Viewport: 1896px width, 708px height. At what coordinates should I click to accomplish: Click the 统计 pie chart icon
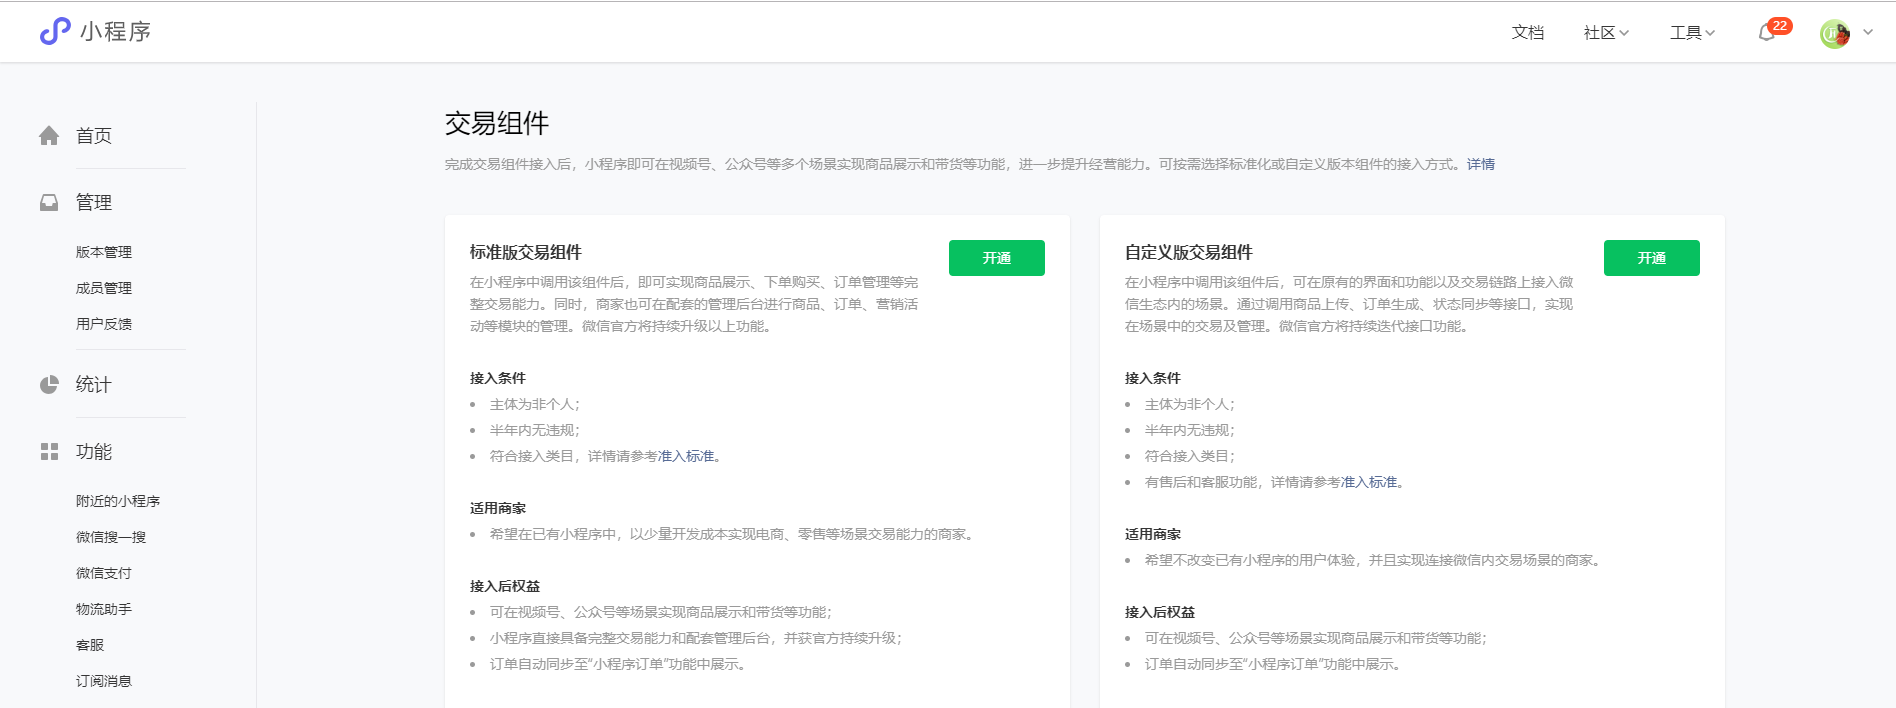click(x=49, y=385)
